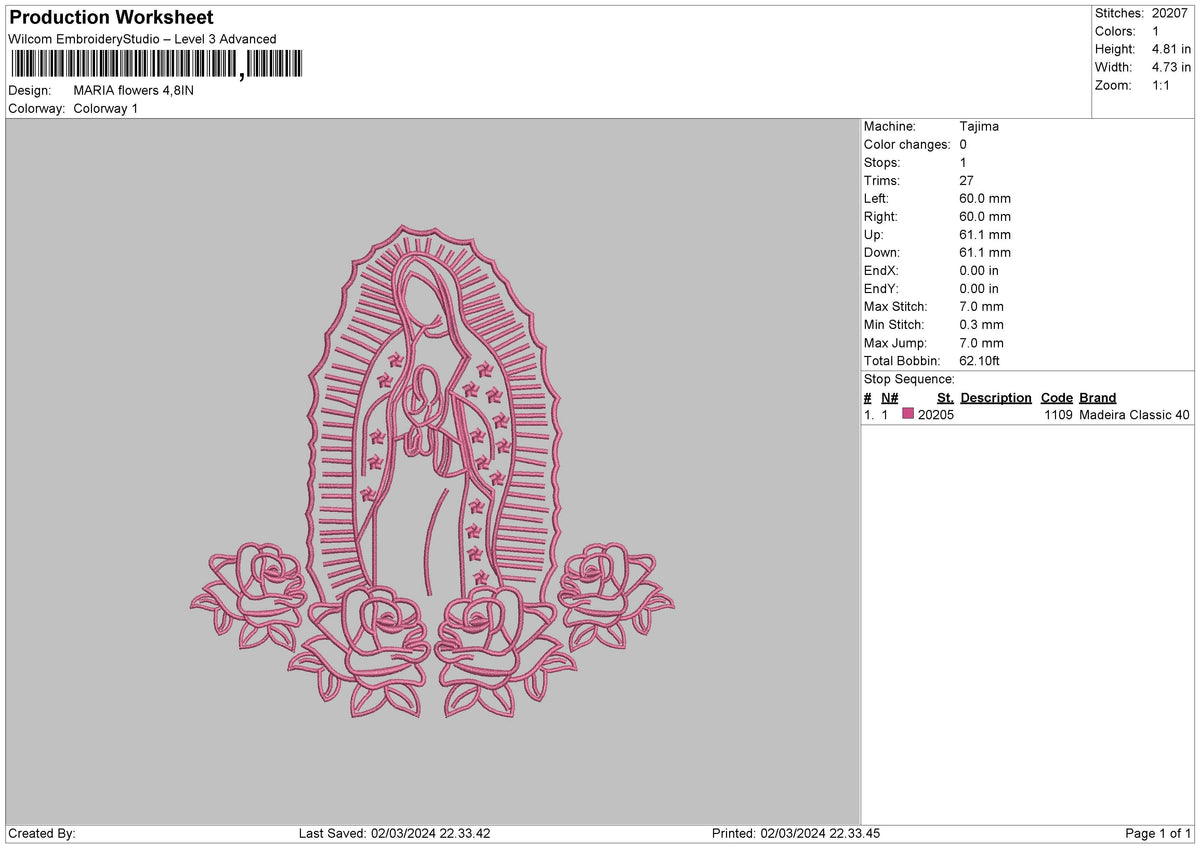Select 'Colorway 1' field
Image resolution: width=1200 pixels, height=848 pixels.
(x=107, y=108)
